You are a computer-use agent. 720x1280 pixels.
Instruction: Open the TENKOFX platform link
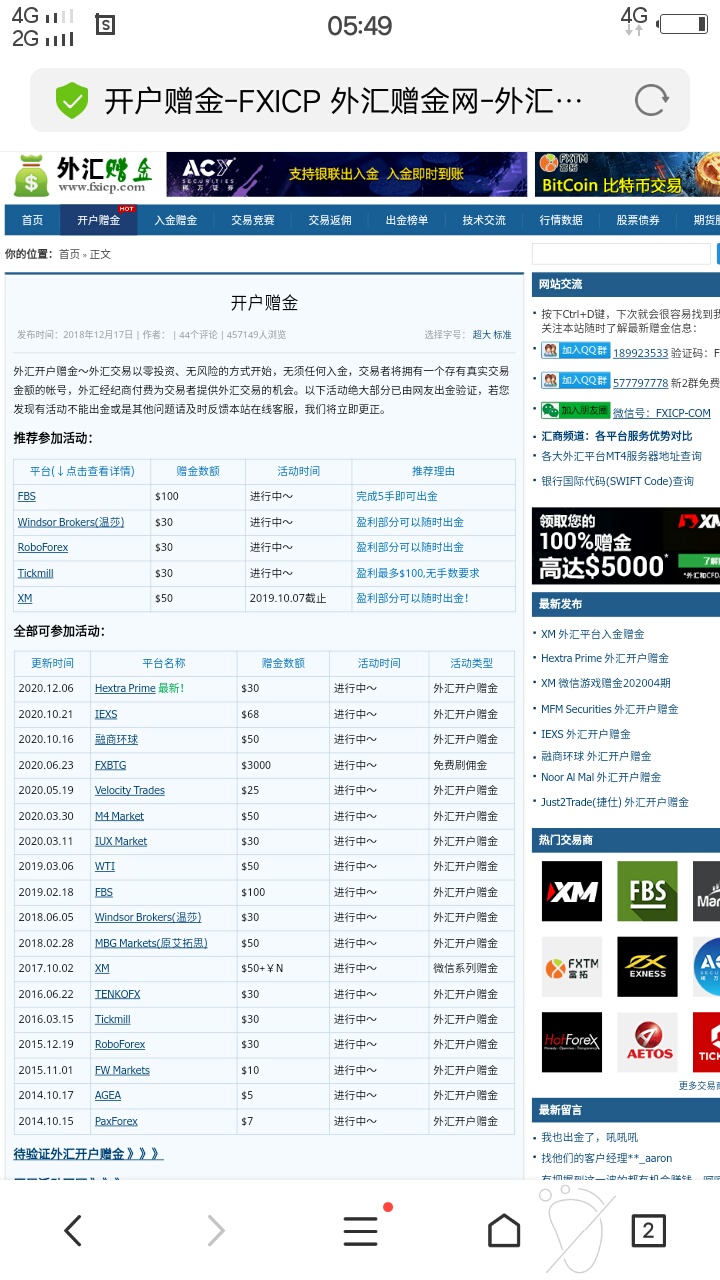[117, 994]
